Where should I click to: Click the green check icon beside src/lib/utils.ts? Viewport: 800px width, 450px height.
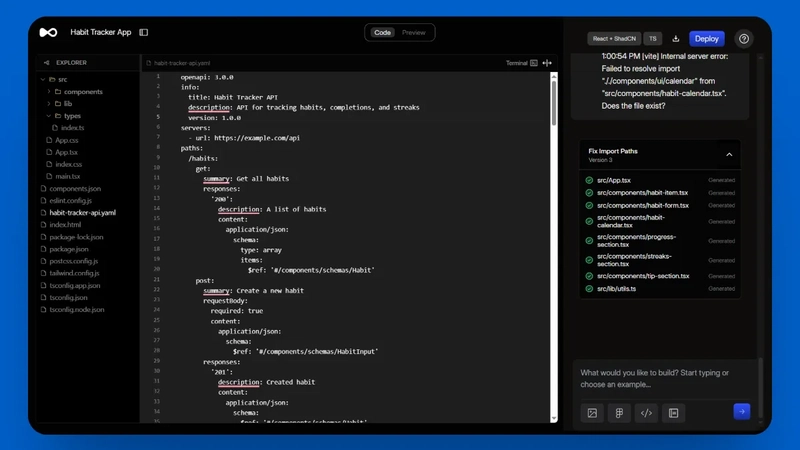click(x=589, y=289)
